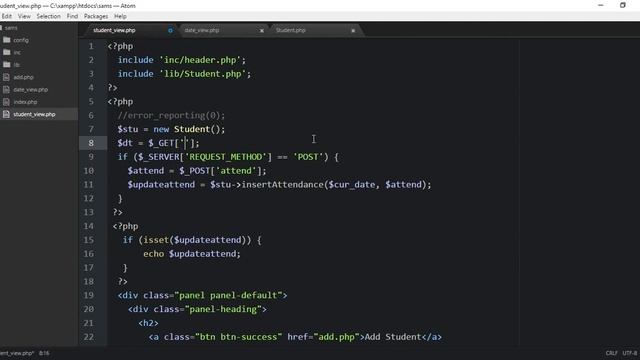Open the View menu
The width and height of the screenshot is (640, 360).
coord(24,16)
